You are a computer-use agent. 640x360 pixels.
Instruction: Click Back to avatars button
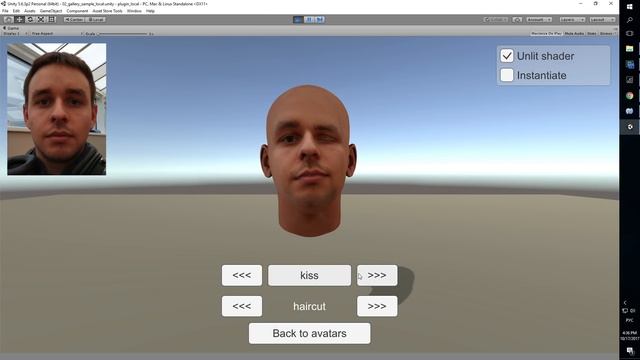pos(309,333)
